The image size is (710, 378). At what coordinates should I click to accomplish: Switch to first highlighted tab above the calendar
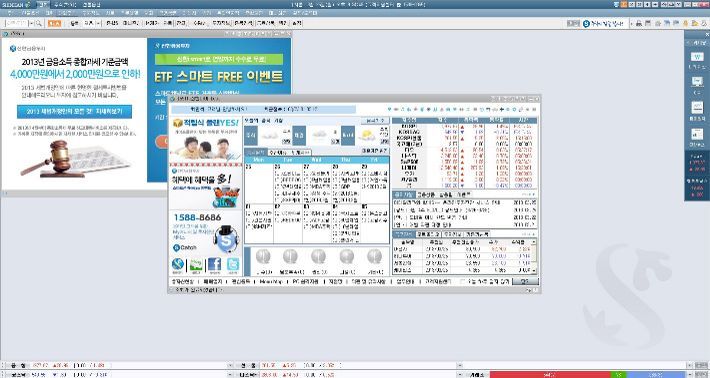point(256,153)
